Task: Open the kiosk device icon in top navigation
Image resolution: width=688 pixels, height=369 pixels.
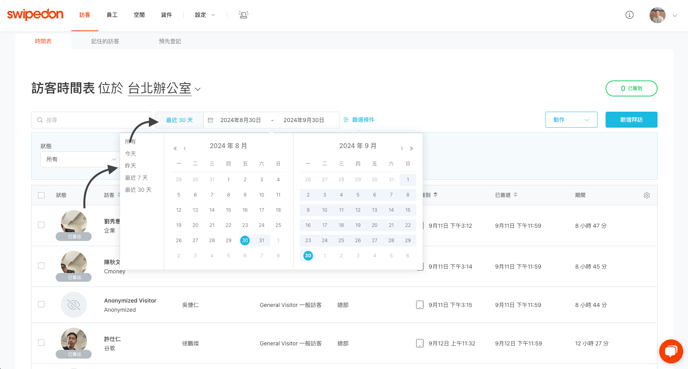Action: point(243,15)
